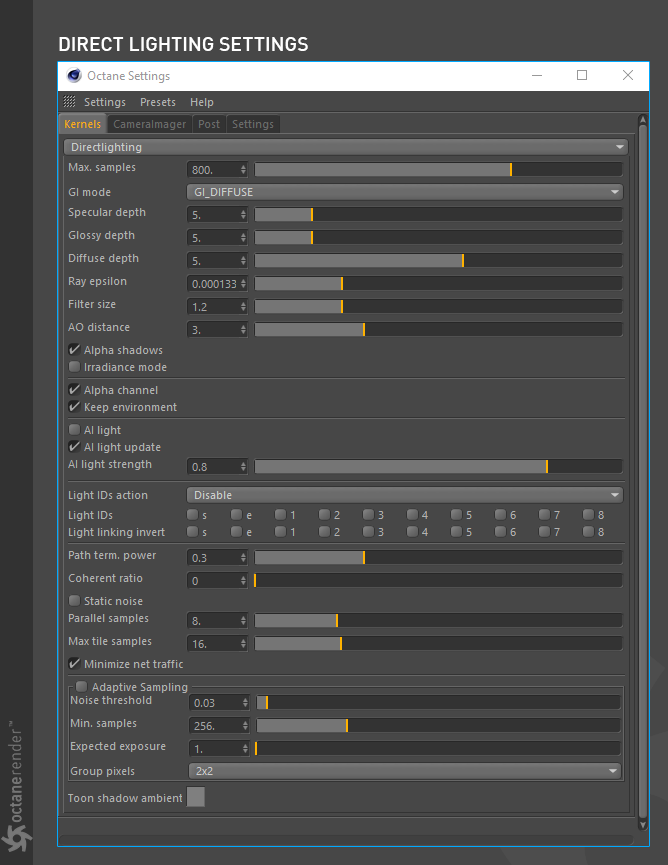Adjust the Specular depth slider
Image resolution: width=668 pixels, height=865 pixels.
click(438, 215)
